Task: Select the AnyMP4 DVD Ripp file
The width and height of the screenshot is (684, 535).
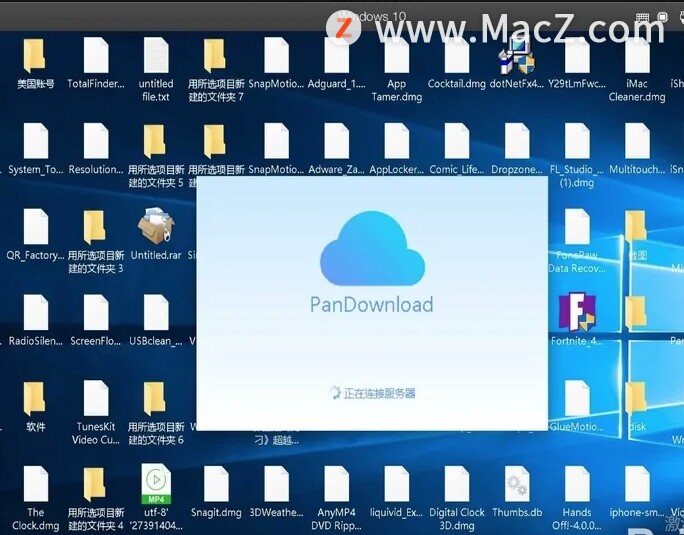Action: coord(336,484)
